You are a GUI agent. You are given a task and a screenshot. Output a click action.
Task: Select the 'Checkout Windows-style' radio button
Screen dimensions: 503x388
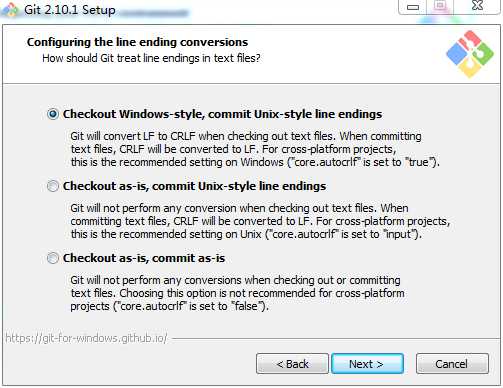(x=53, y=114)
